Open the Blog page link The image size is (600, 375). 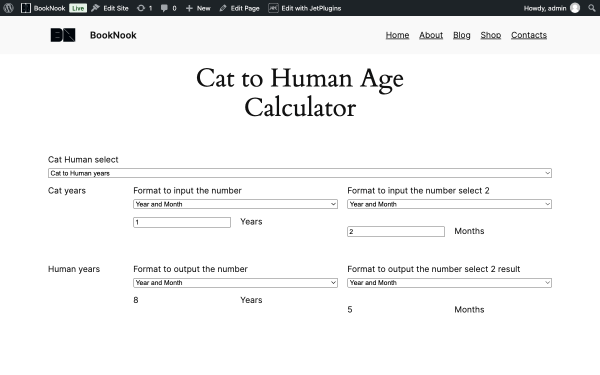coord(461,35)
